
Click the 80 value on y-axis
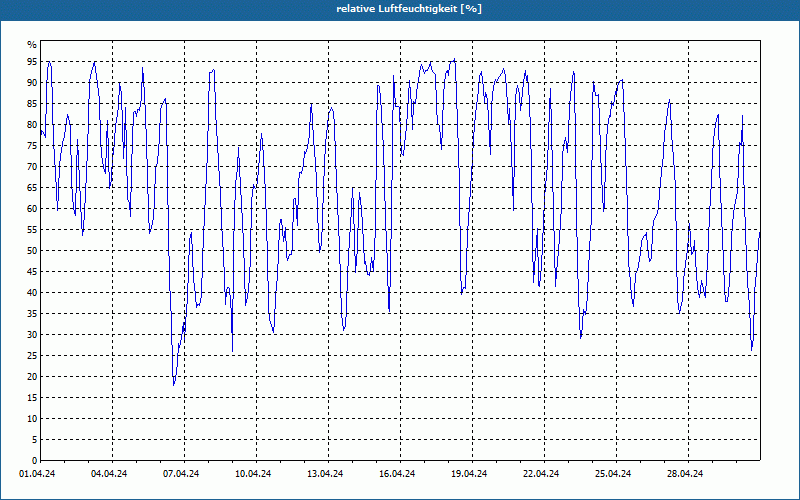pos(32,124)
